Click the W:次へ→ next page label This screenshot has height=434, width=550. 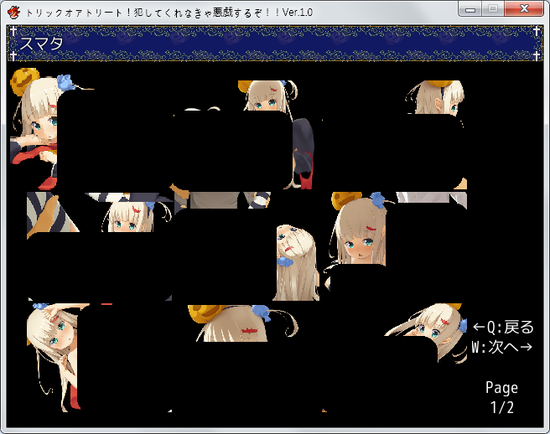(x=502, y=347)
